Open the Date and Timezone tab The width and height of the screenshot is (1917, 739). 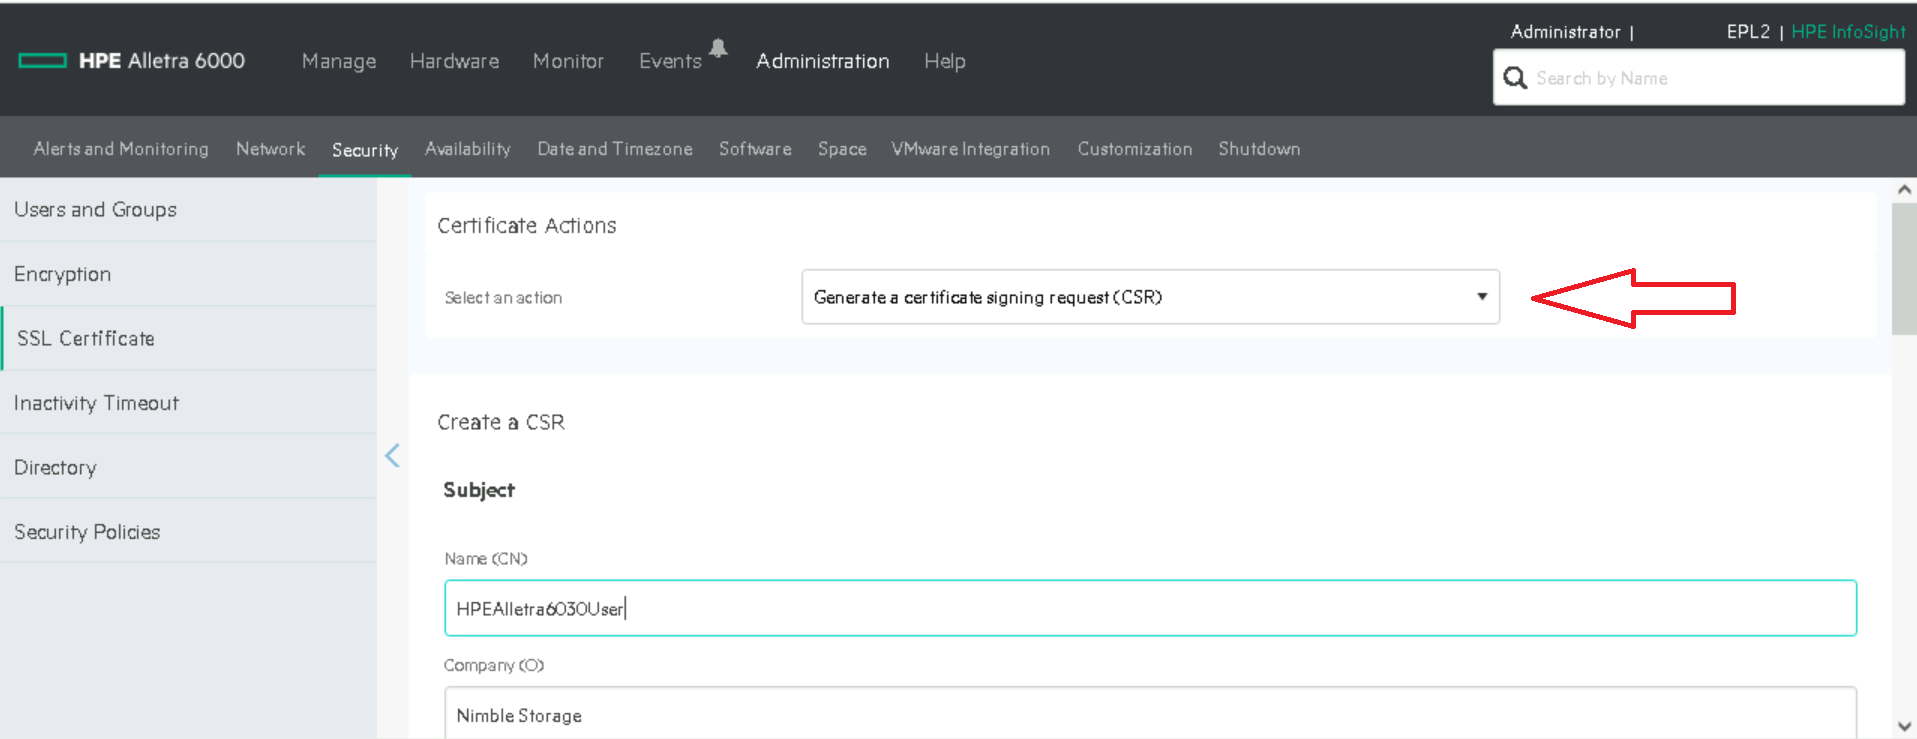(x=614, y=148)
